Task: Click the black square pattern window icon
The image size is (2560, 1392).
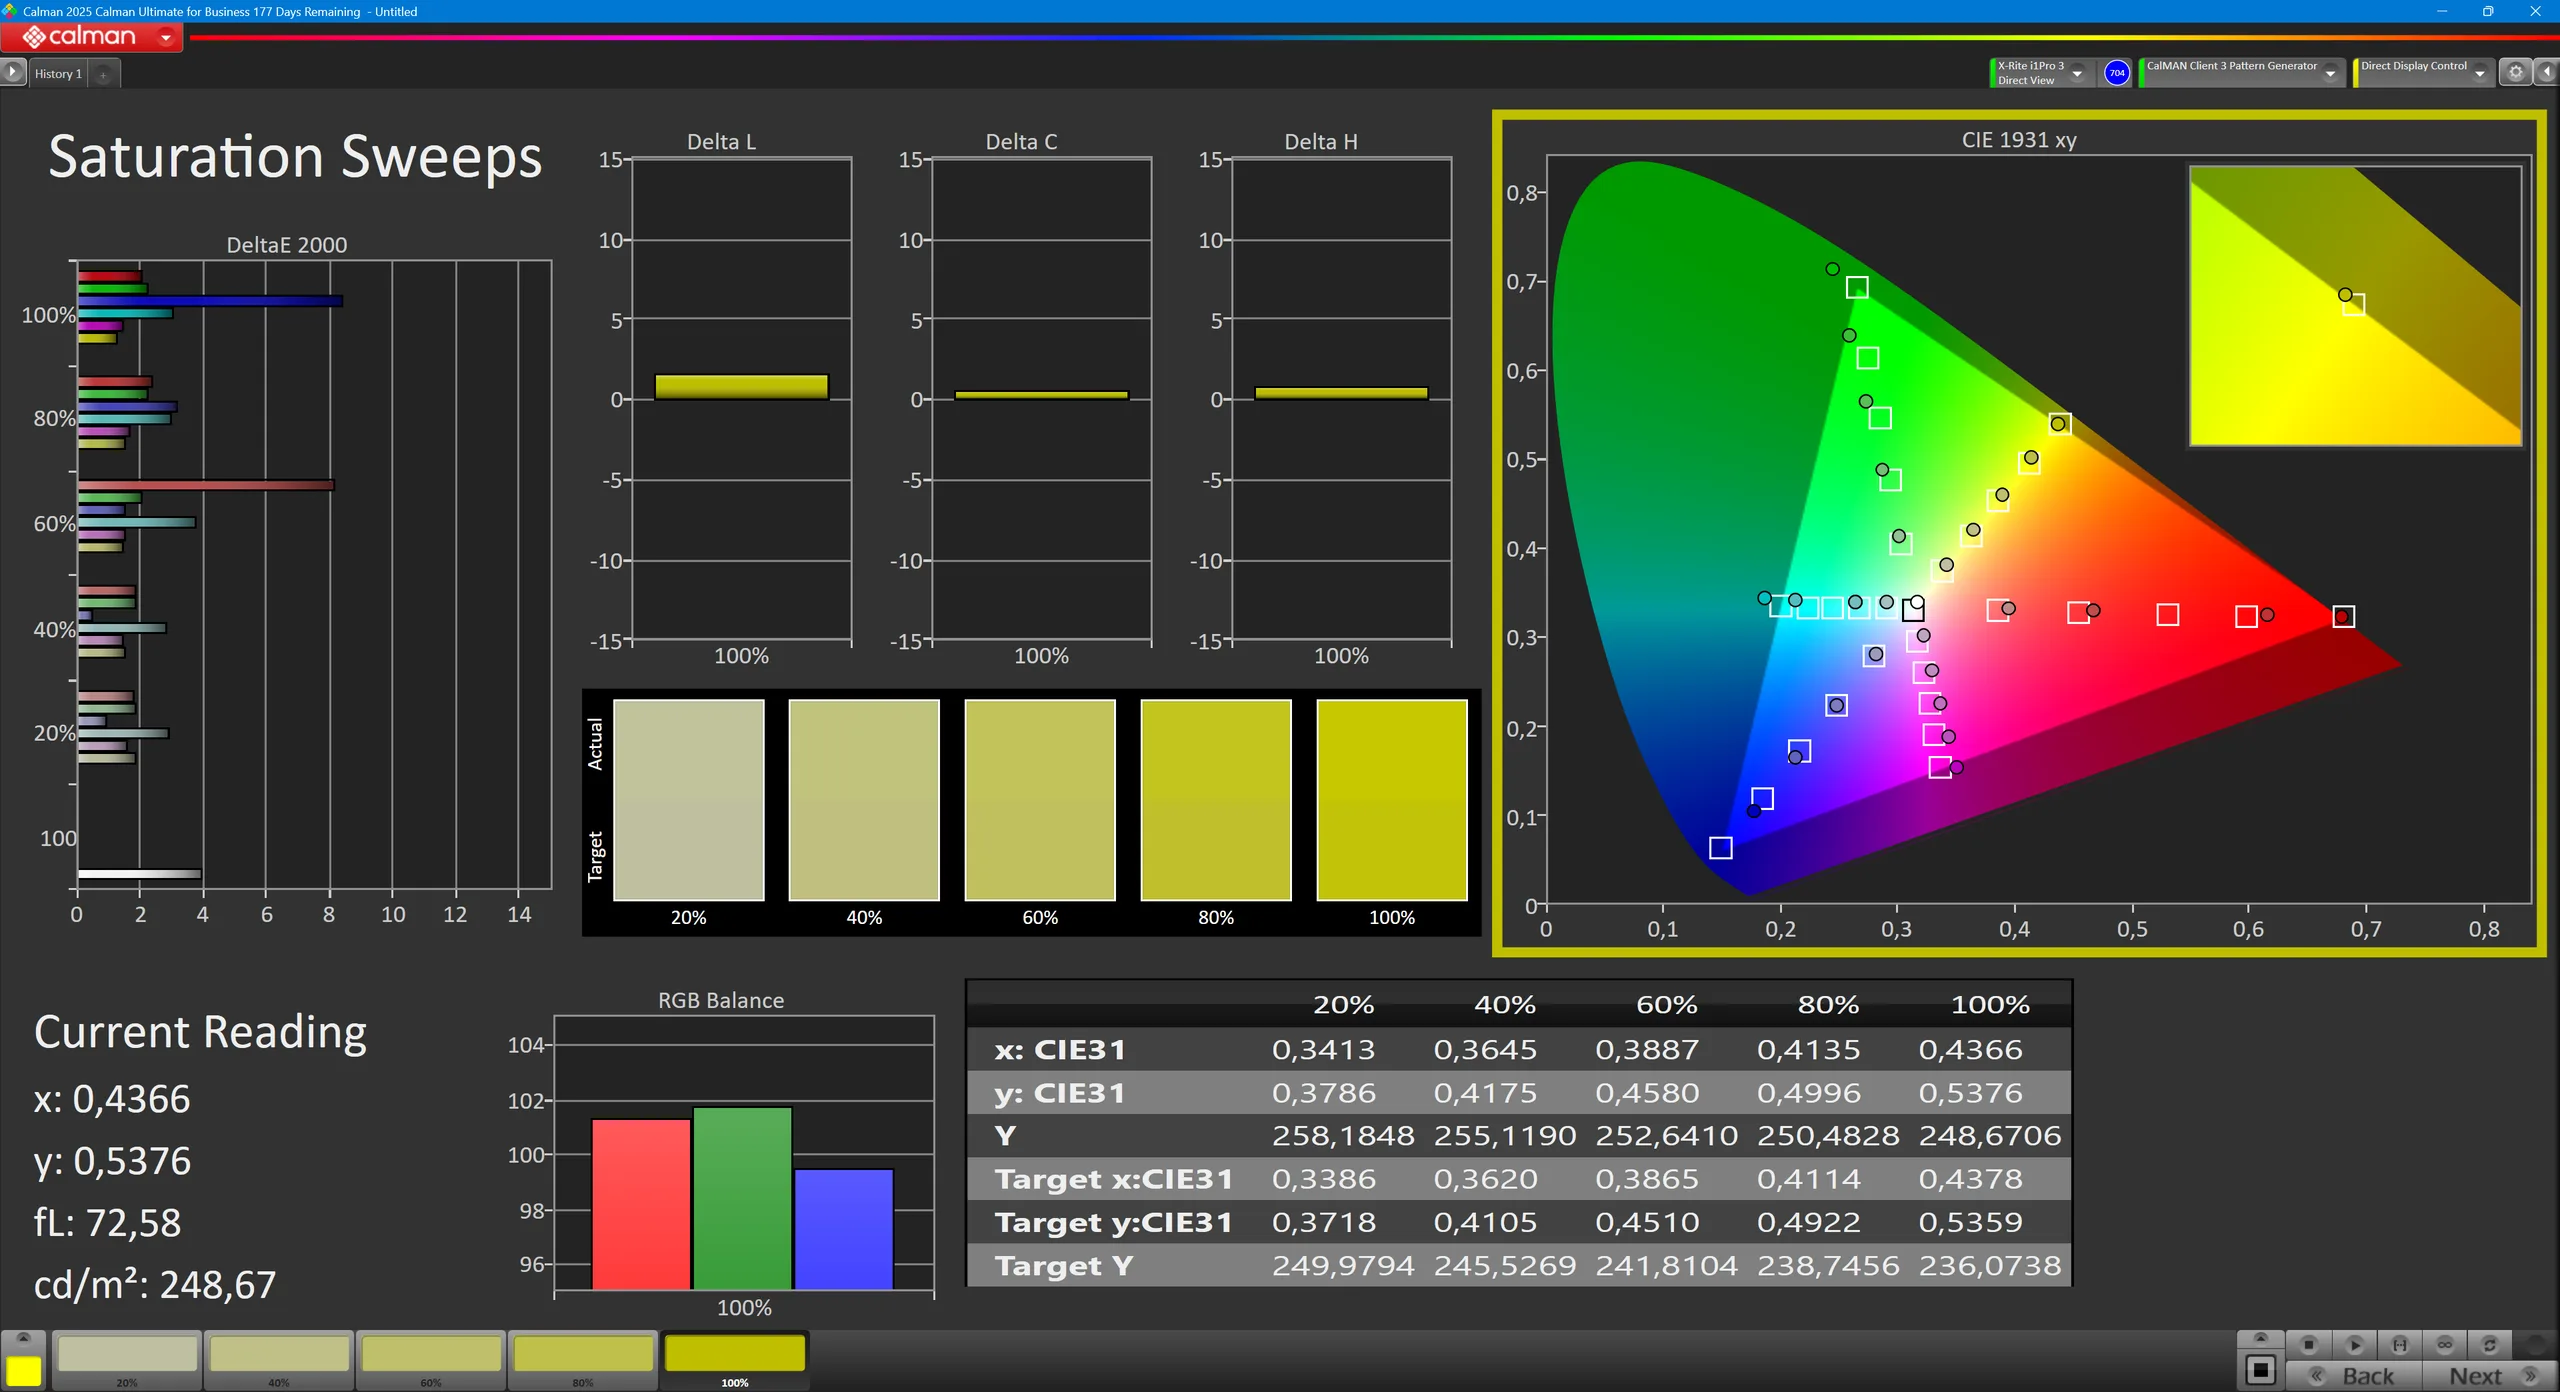Action: click(2260, 1370)
